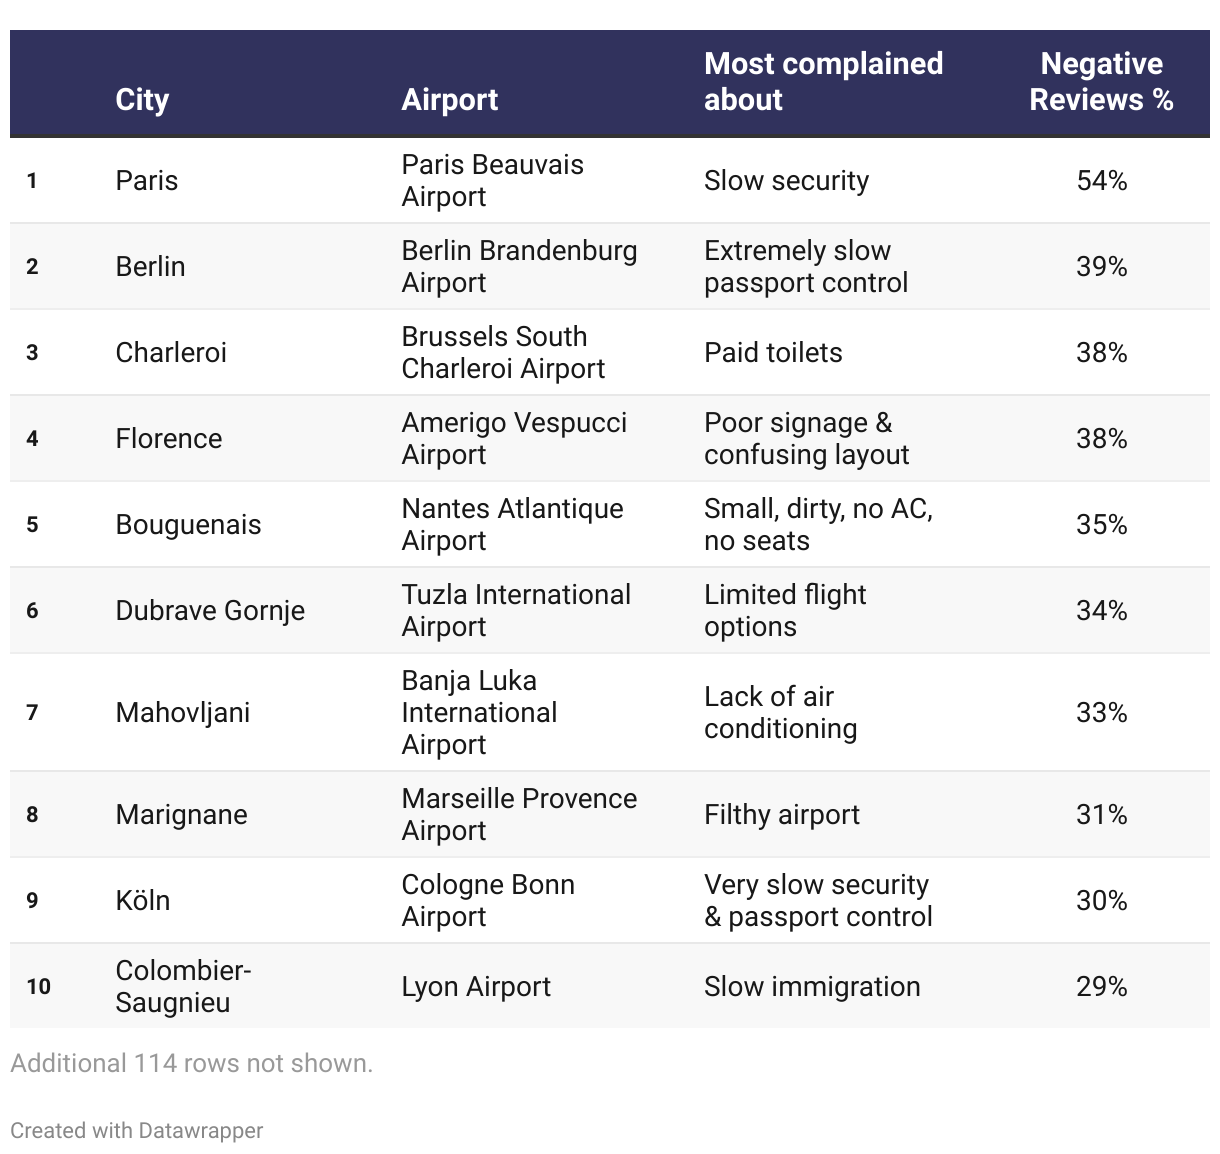Click the Negative Reviews % header
Screen dimensions: 1220x1154
click(x=1101, y=82)
